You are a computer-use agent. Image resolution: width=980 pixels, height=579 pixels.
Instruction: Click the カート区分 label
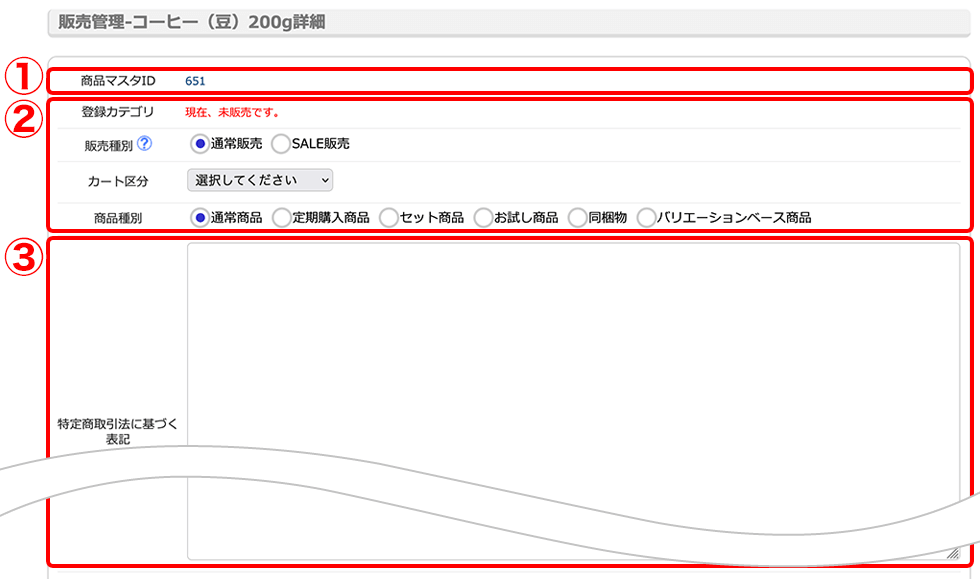118,181
